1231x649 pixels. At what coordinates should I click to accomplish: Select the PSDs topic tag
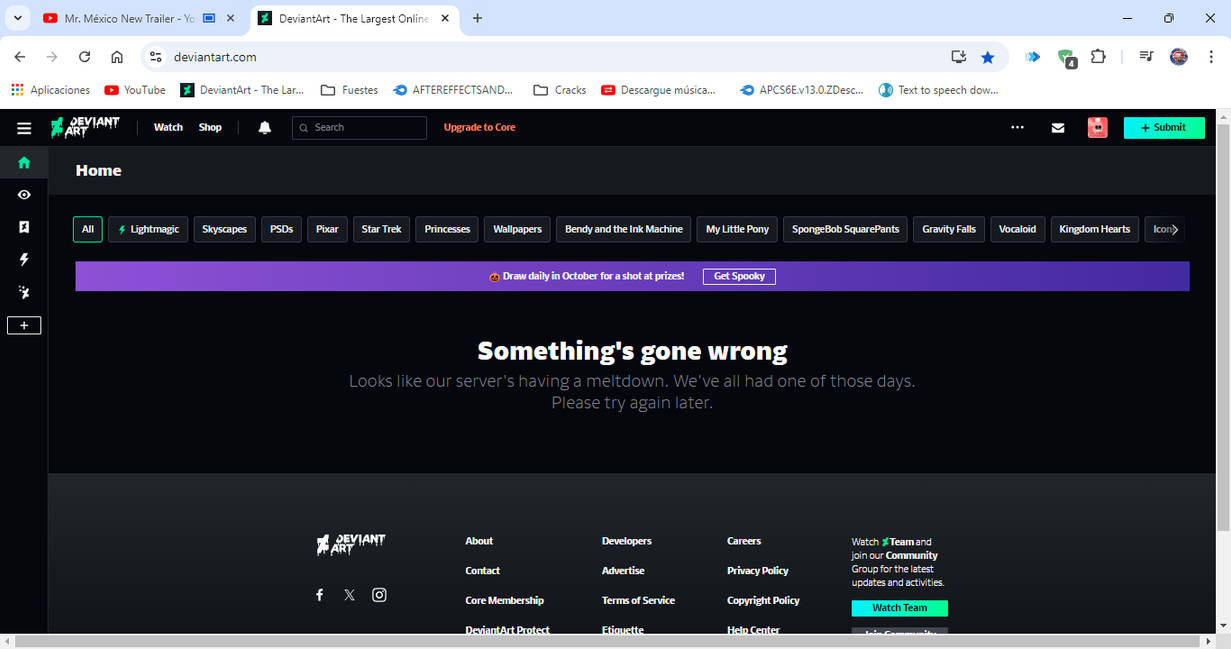[282, 229]
